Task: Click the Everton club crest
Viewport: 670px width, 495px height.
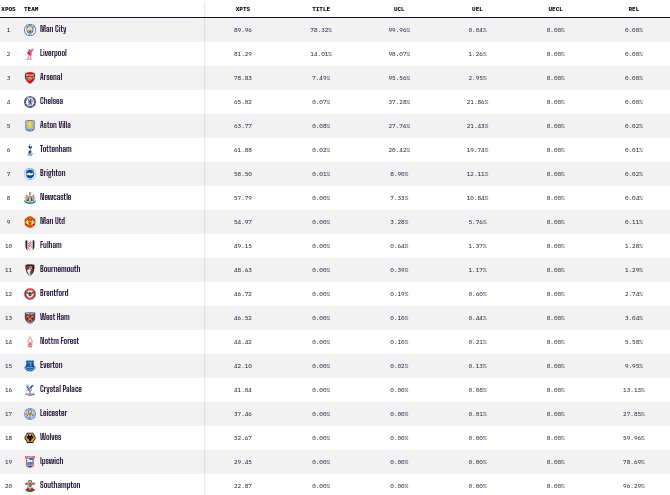Action: pyautogui.click(x=30, y=365)
